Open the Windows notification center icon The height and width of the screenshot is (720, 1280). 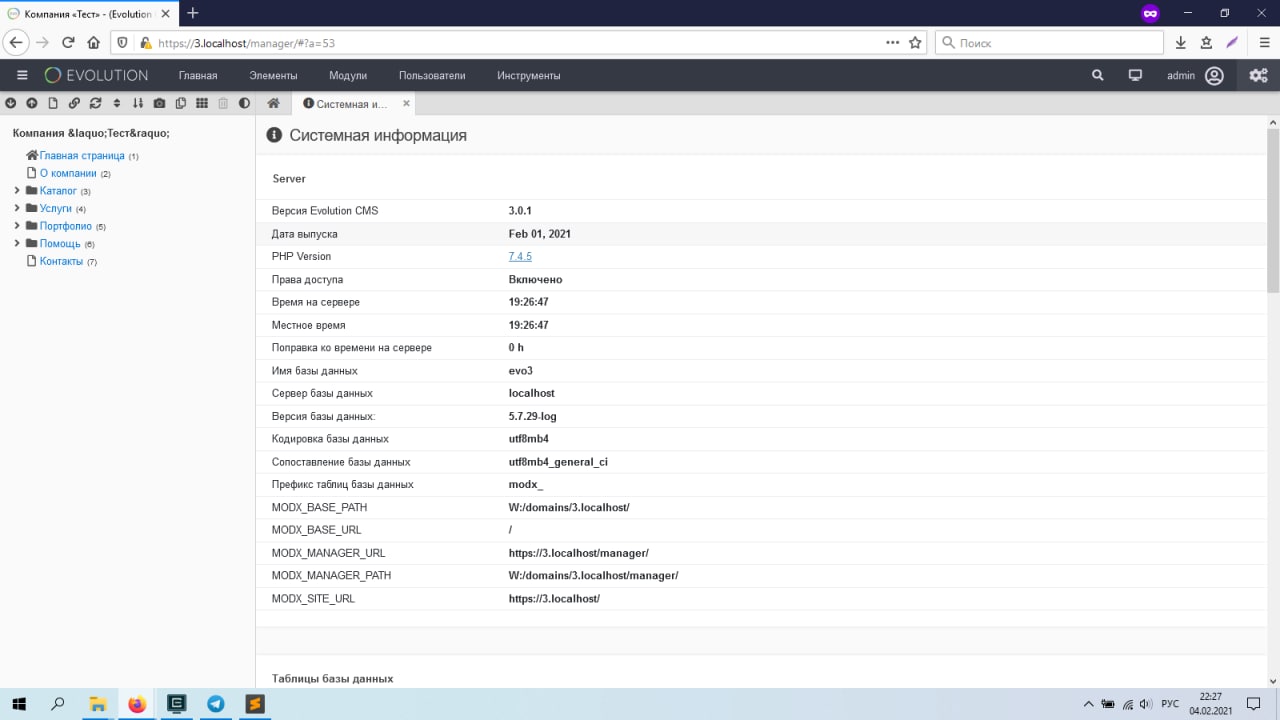(x=1253, y=704)
